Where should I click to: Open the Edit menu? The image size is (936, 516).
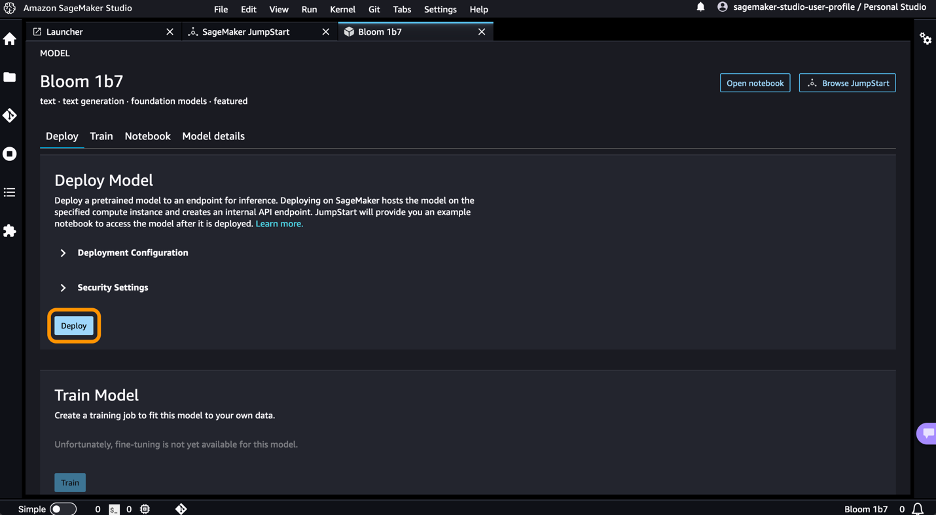pos(248,10)
